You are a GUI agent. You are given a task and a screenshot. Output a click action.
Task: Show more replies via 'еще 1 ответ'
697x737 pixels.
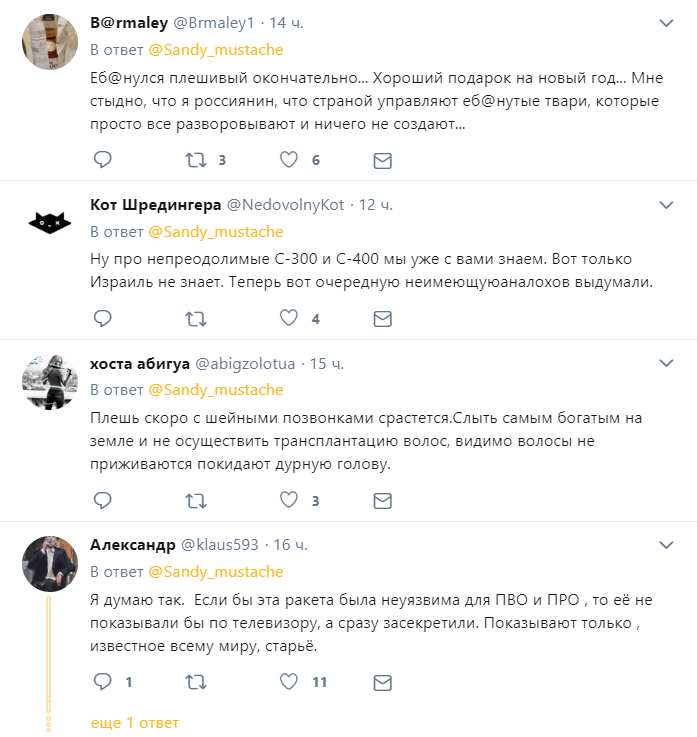point(135,722)
